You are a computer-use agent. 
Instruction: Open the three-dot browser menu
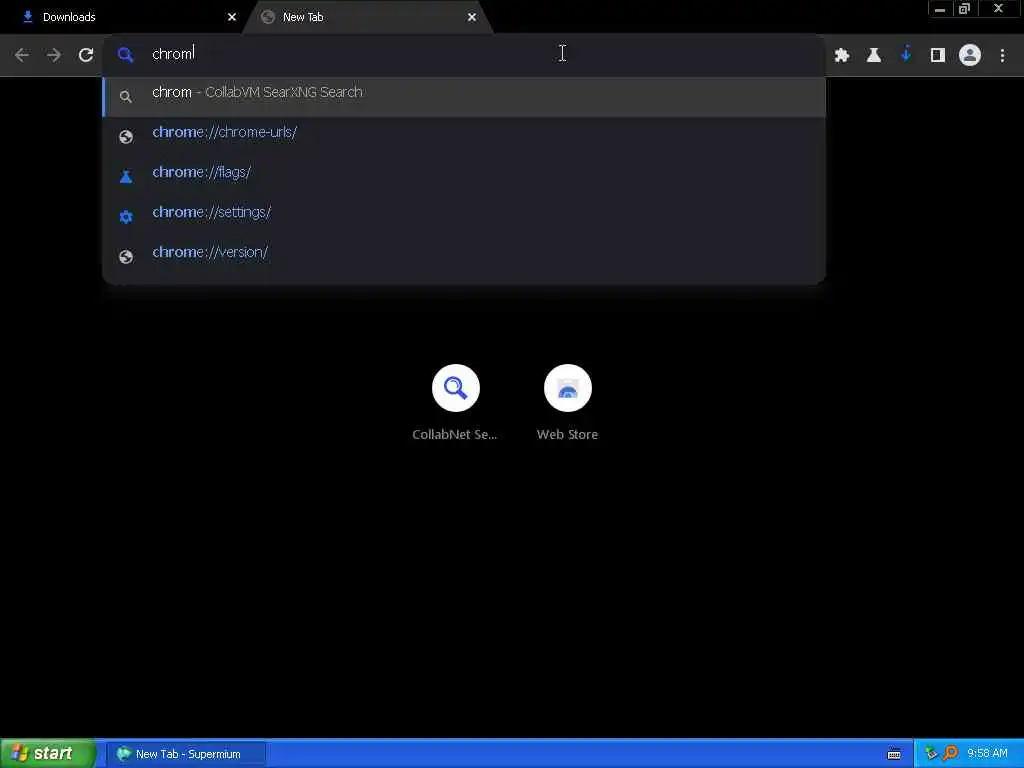coord(1002,55)
